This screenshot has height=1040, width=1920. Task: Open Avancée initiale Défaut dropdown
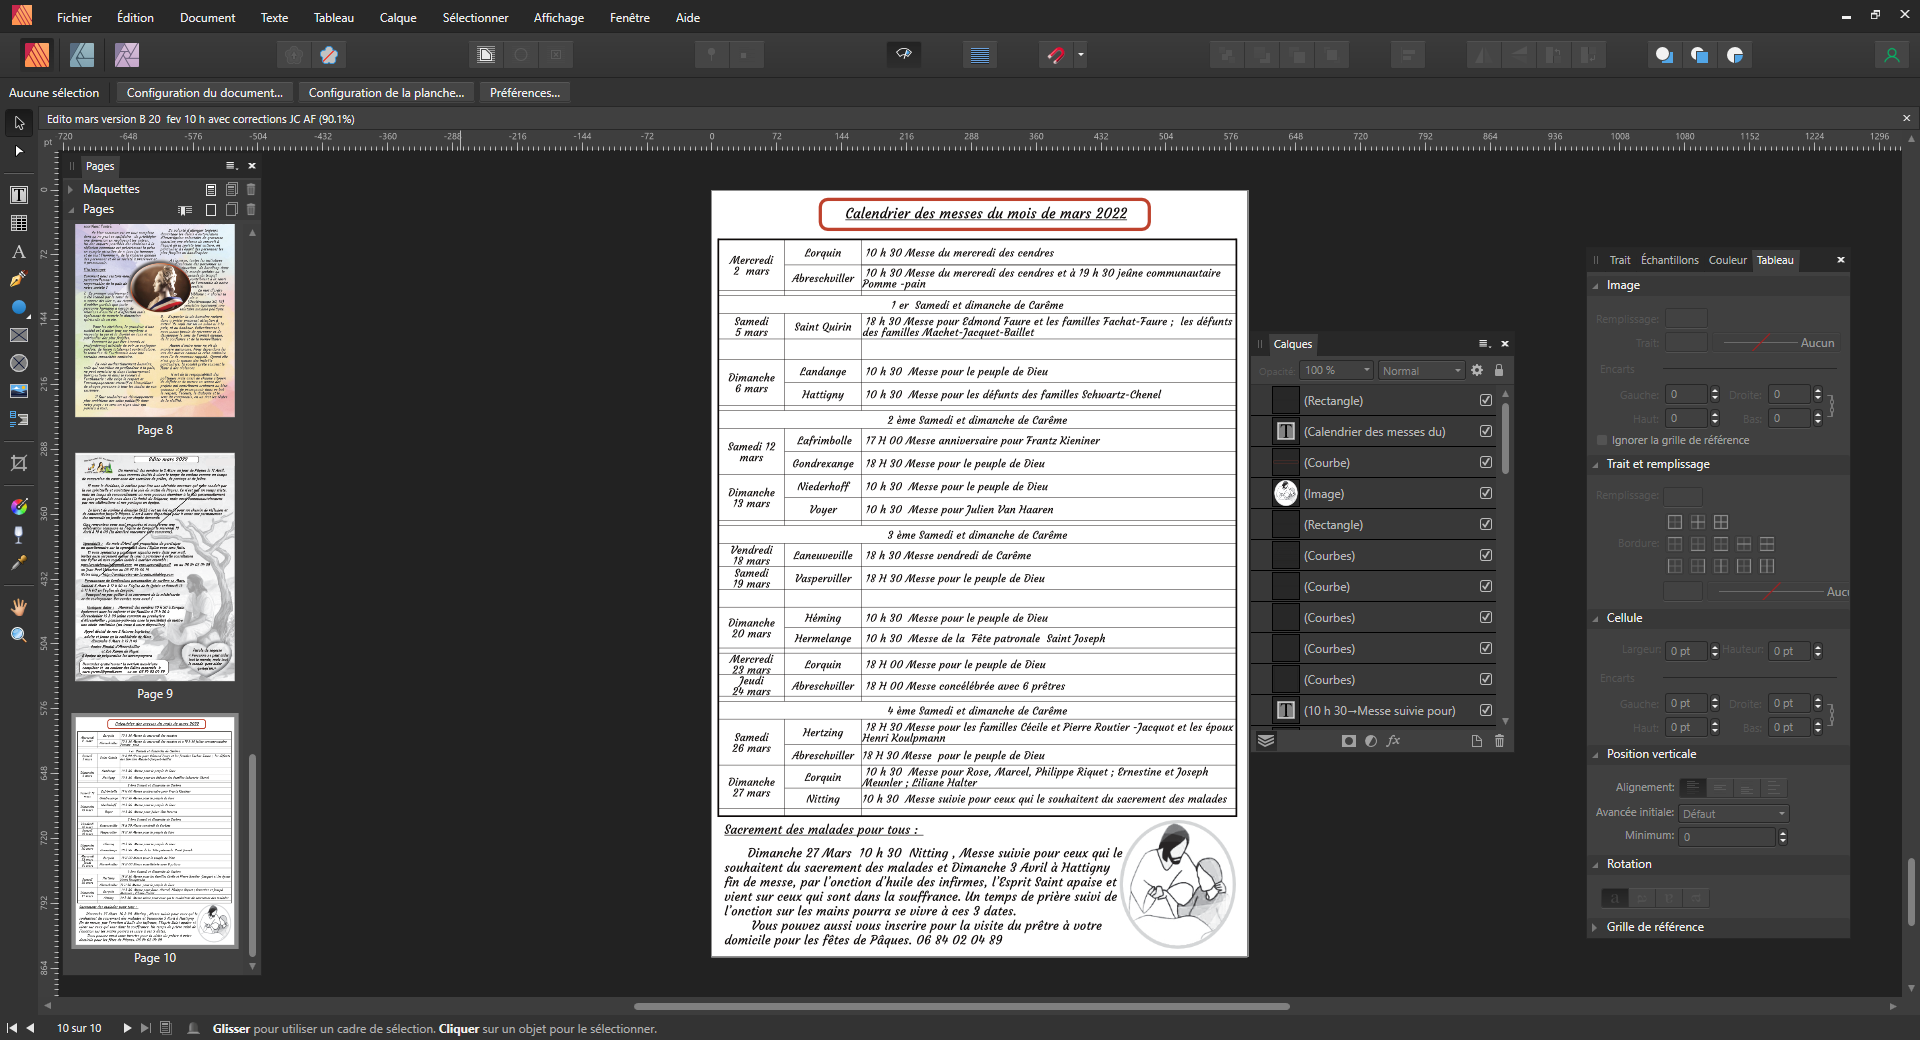point(1734,813)
